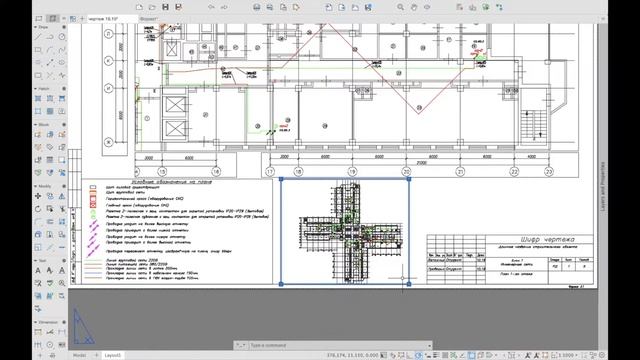Click the Save As icon in toolbar
This screenshot has height=360, width=640.
(178, 7)
